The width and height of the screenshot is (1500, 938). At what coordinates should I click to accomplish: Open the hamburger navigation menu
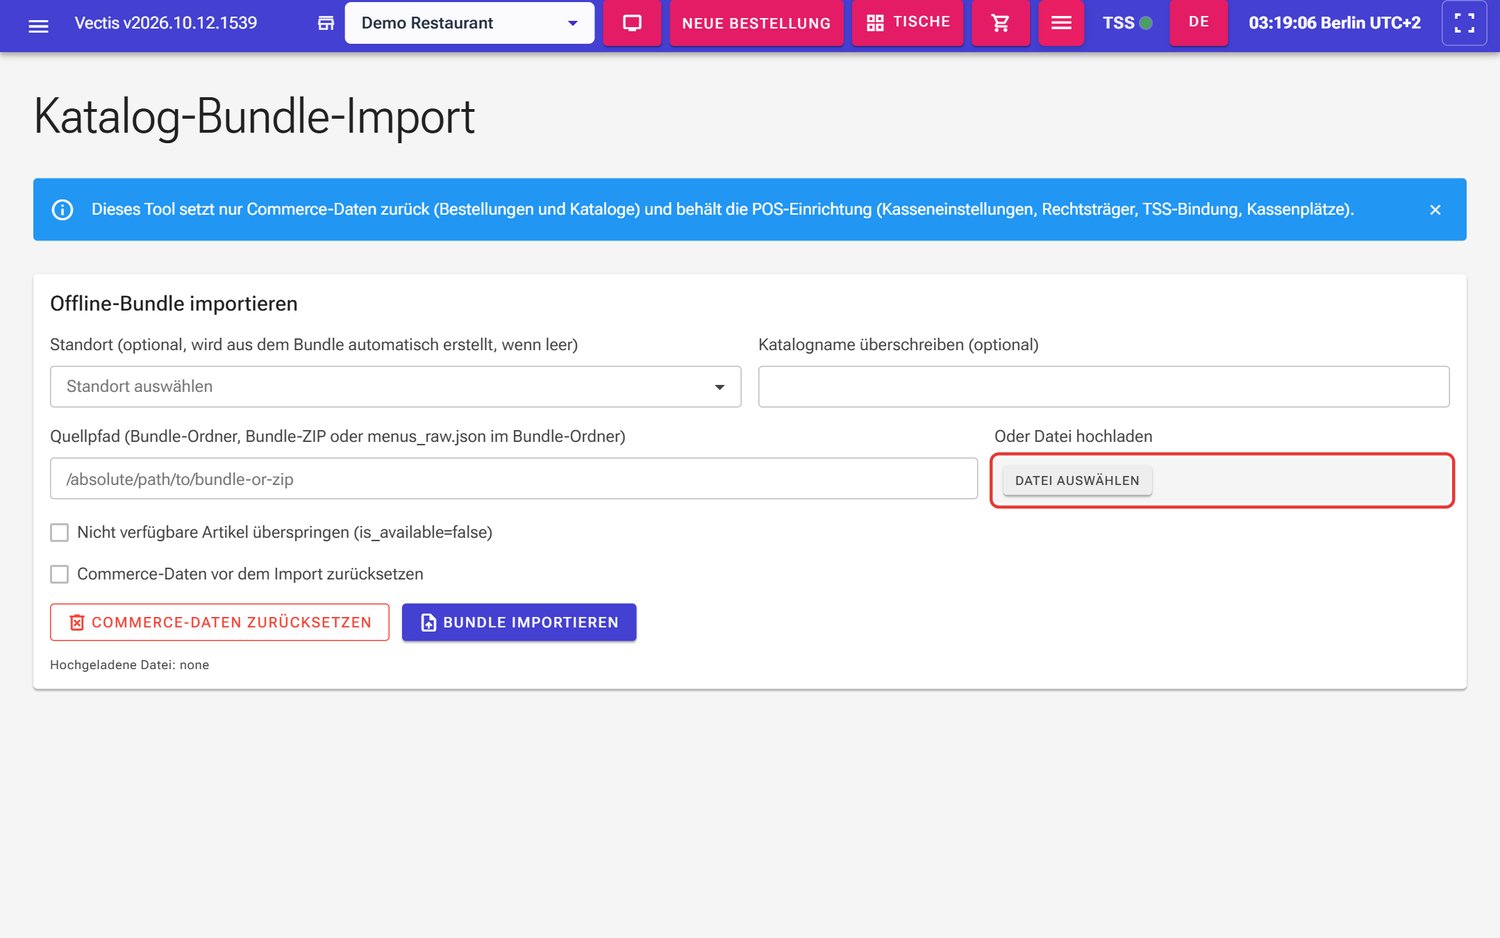coord(38,25)
